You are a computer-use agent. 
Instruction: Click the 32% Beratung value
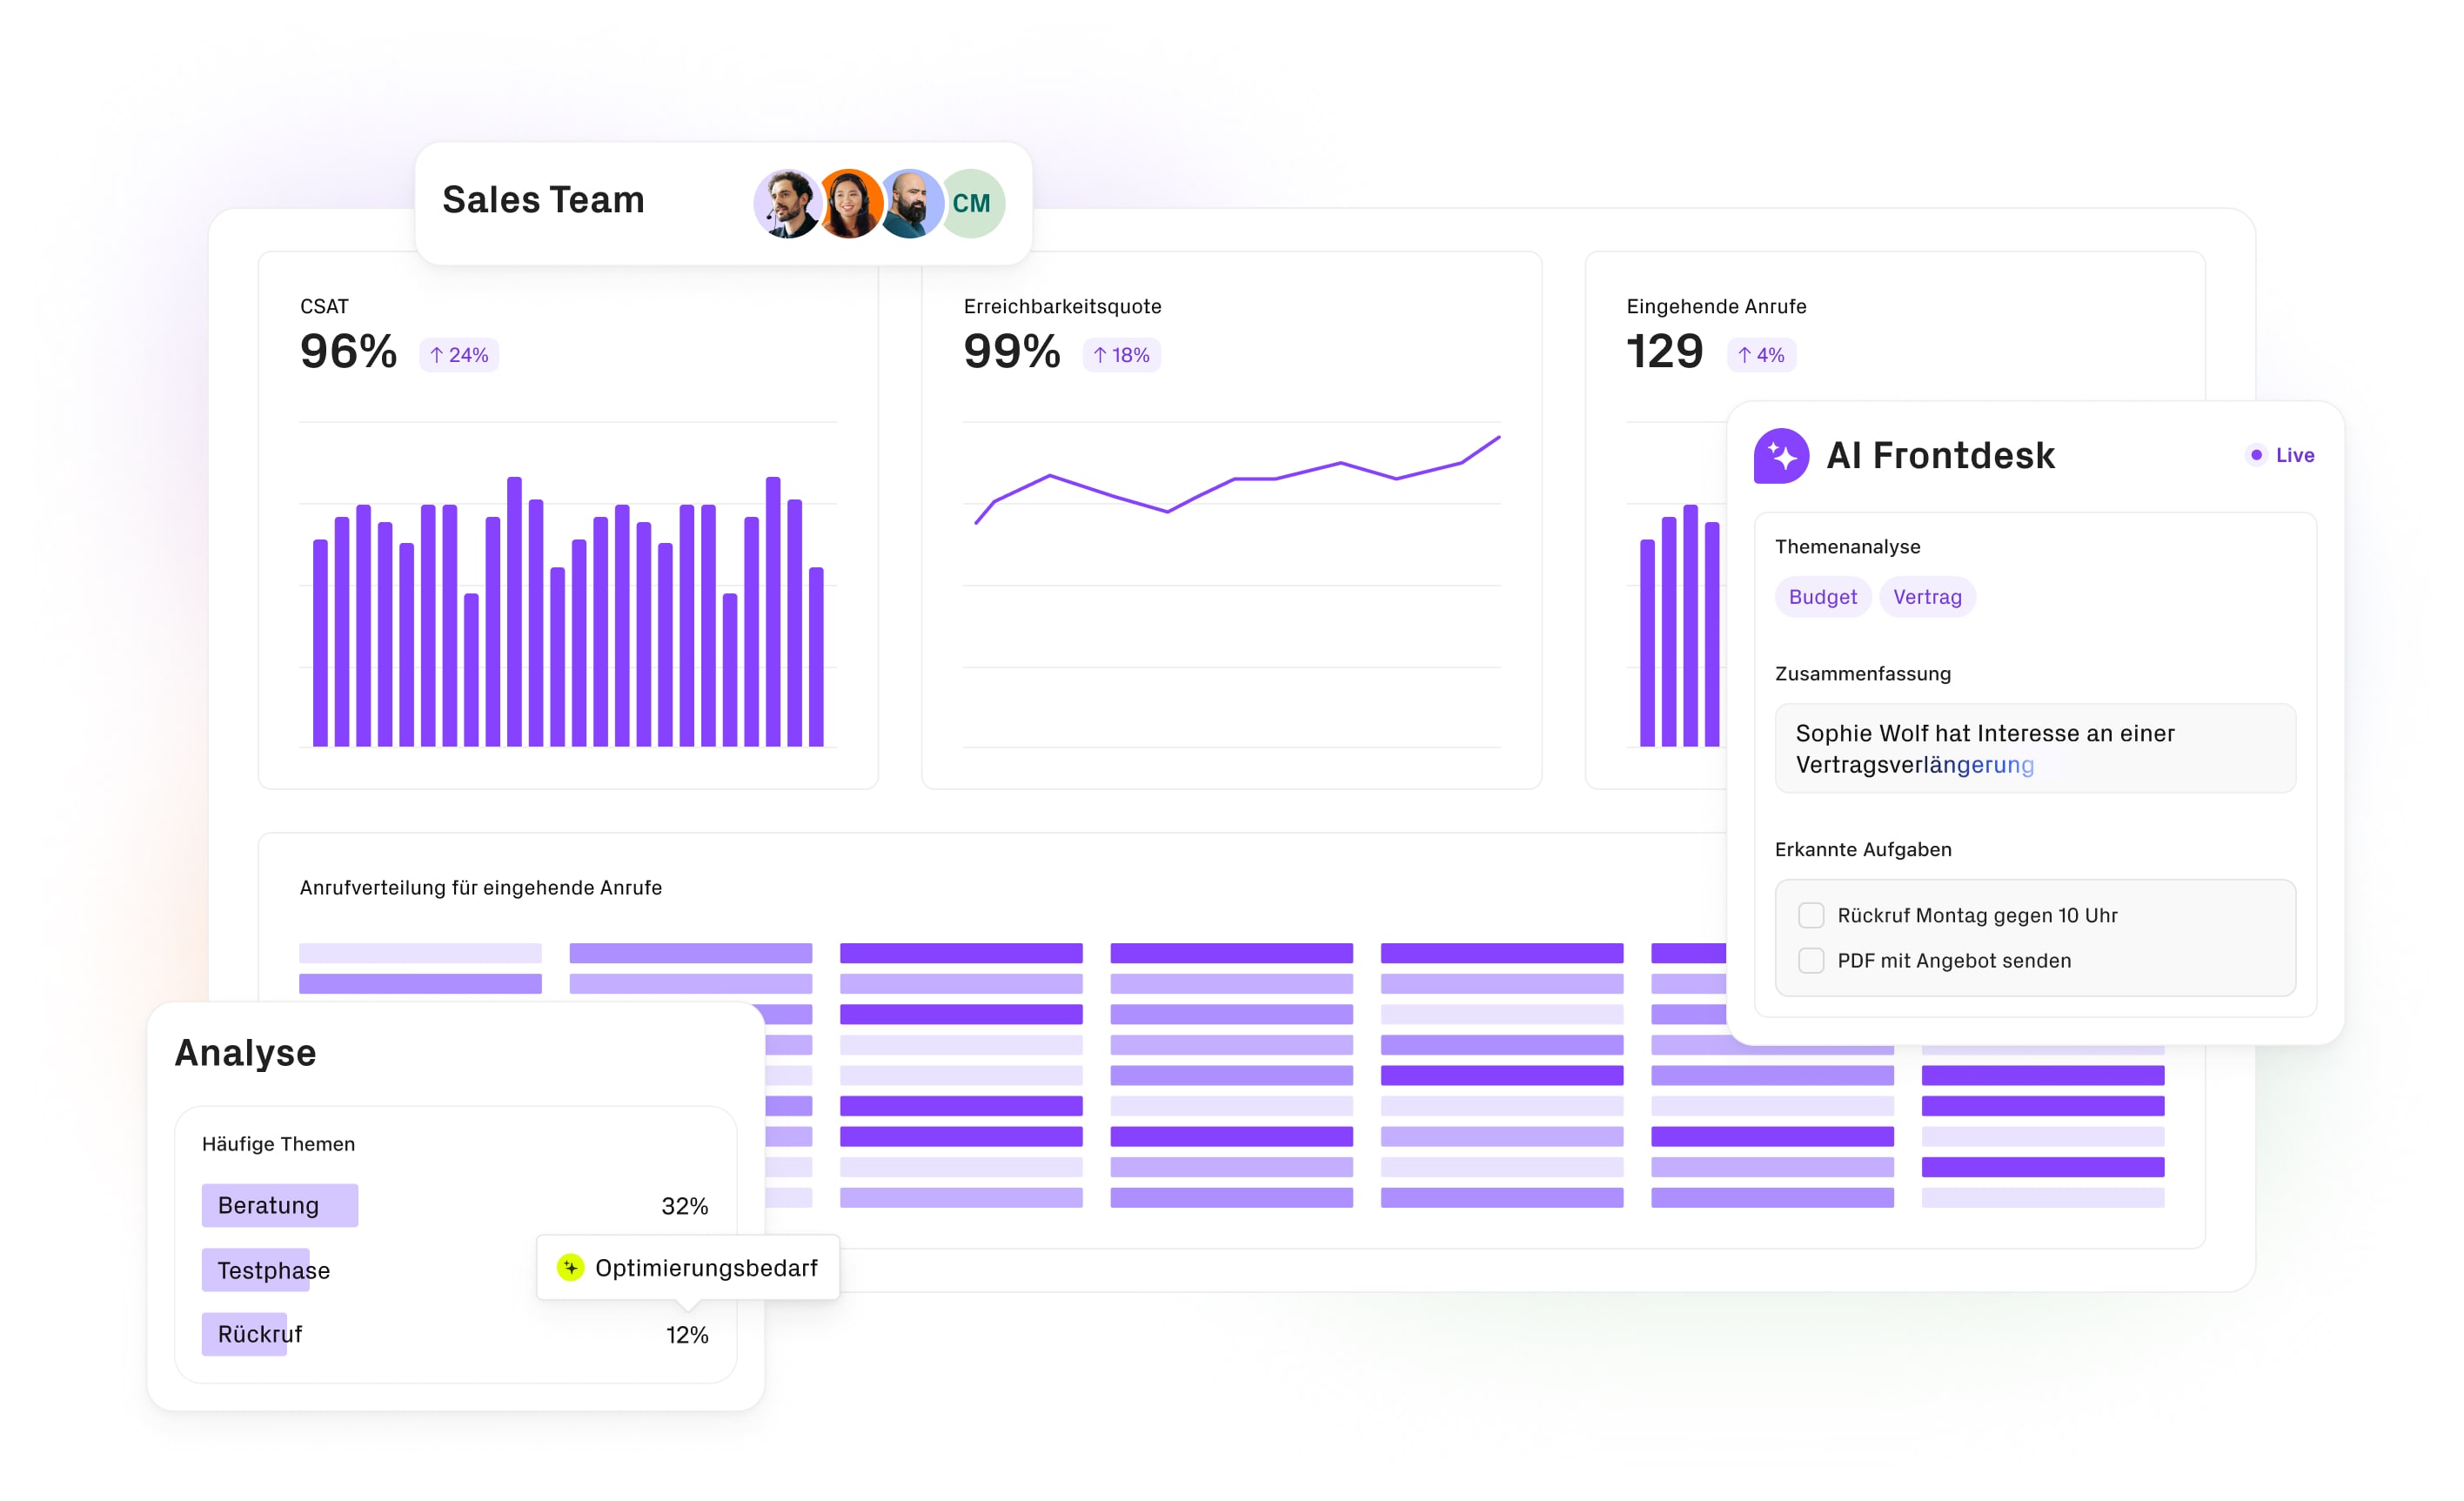tap(684, 1206)
